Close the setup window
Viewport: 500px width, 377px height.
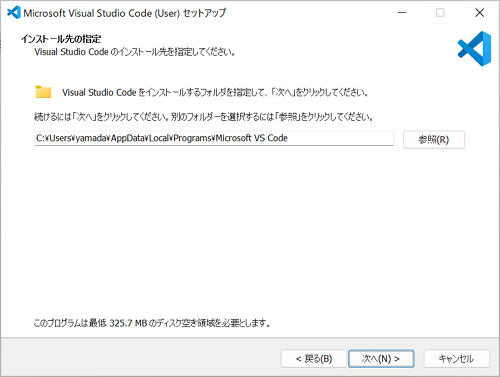(x=479, y=13)
